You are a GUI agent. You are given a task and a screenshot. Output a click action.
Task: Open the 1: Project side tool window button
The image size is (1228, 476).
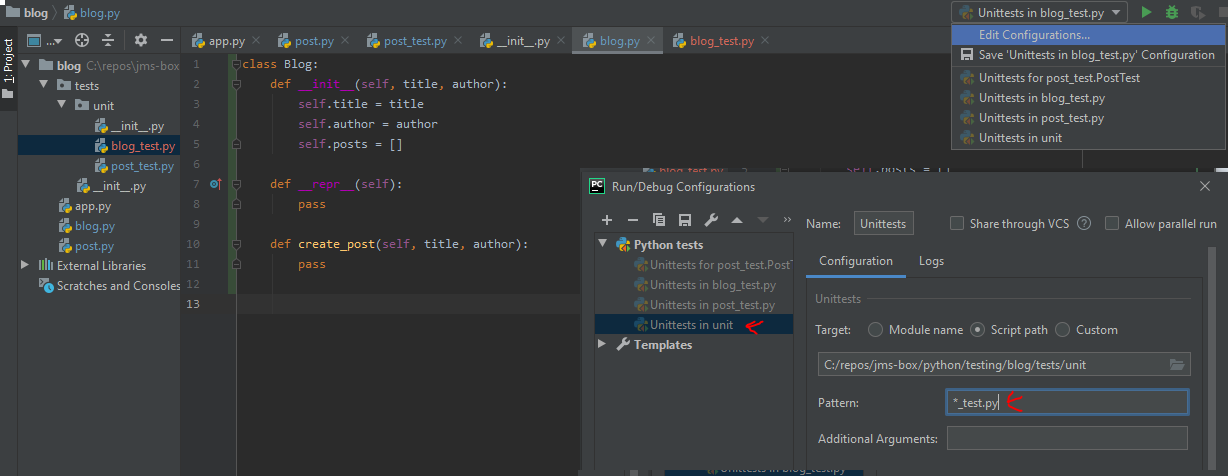8,68
